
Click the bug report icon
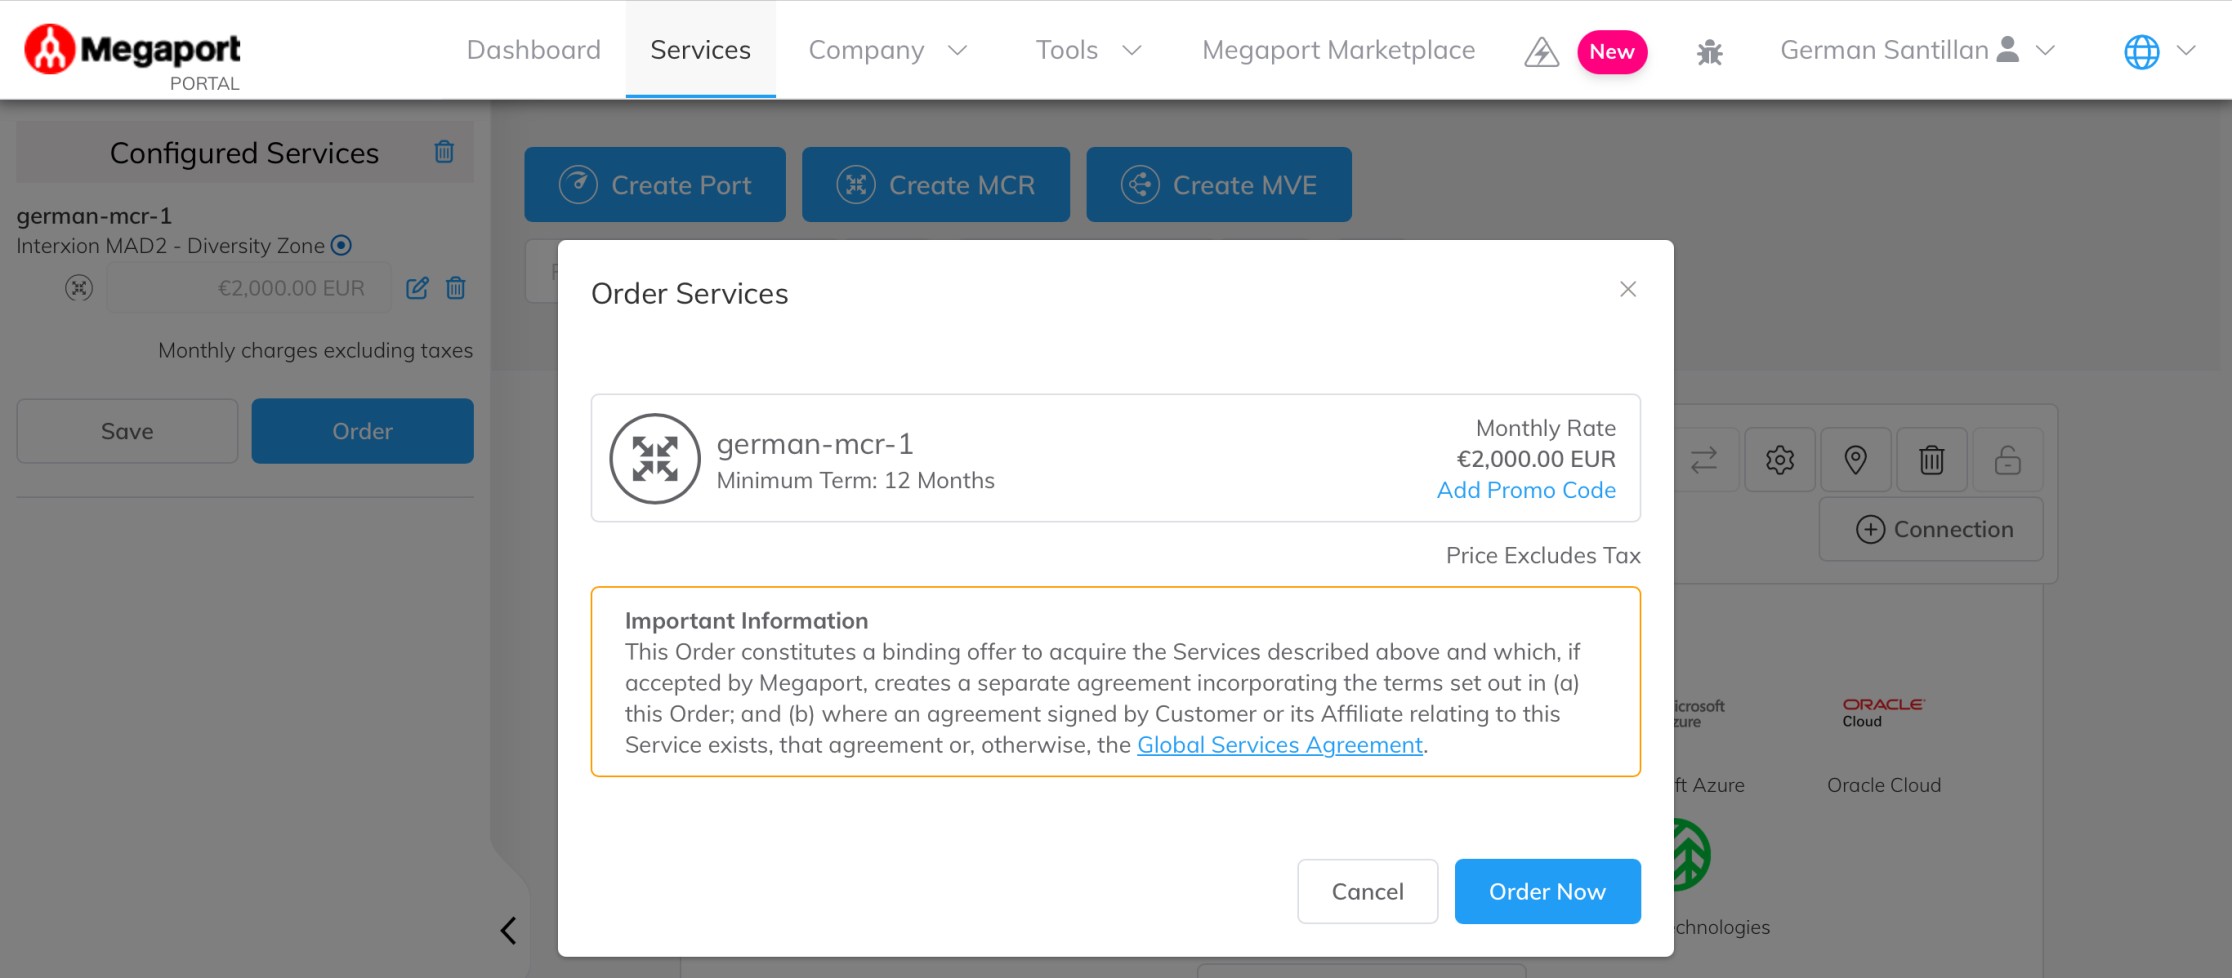(x=1709, y=52)
